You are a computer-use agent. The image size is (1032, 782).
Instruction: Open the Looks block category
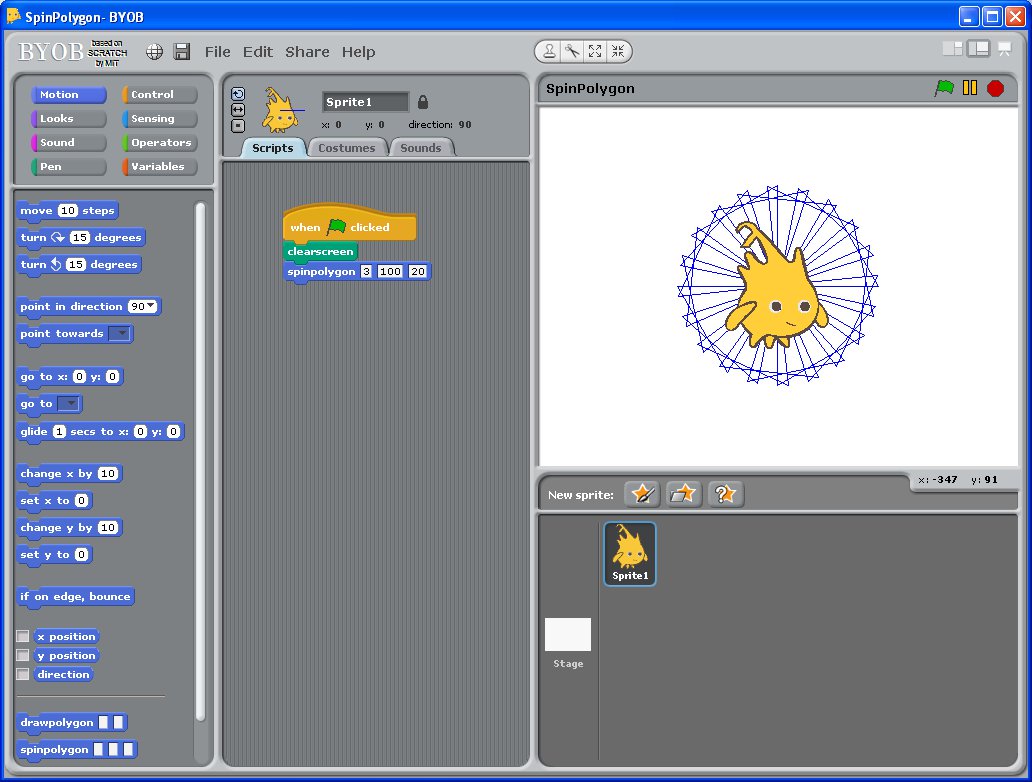(68, 118)
